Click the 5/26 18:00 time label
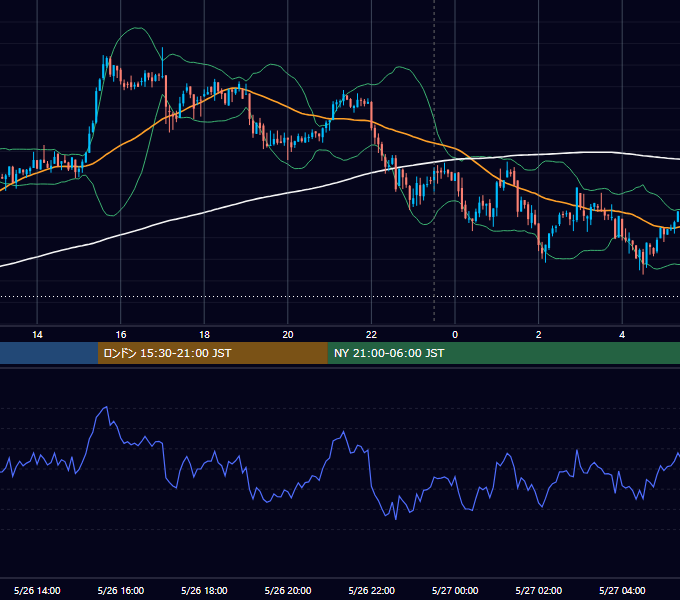Screen dimensions: 680x600 [204, 590]
